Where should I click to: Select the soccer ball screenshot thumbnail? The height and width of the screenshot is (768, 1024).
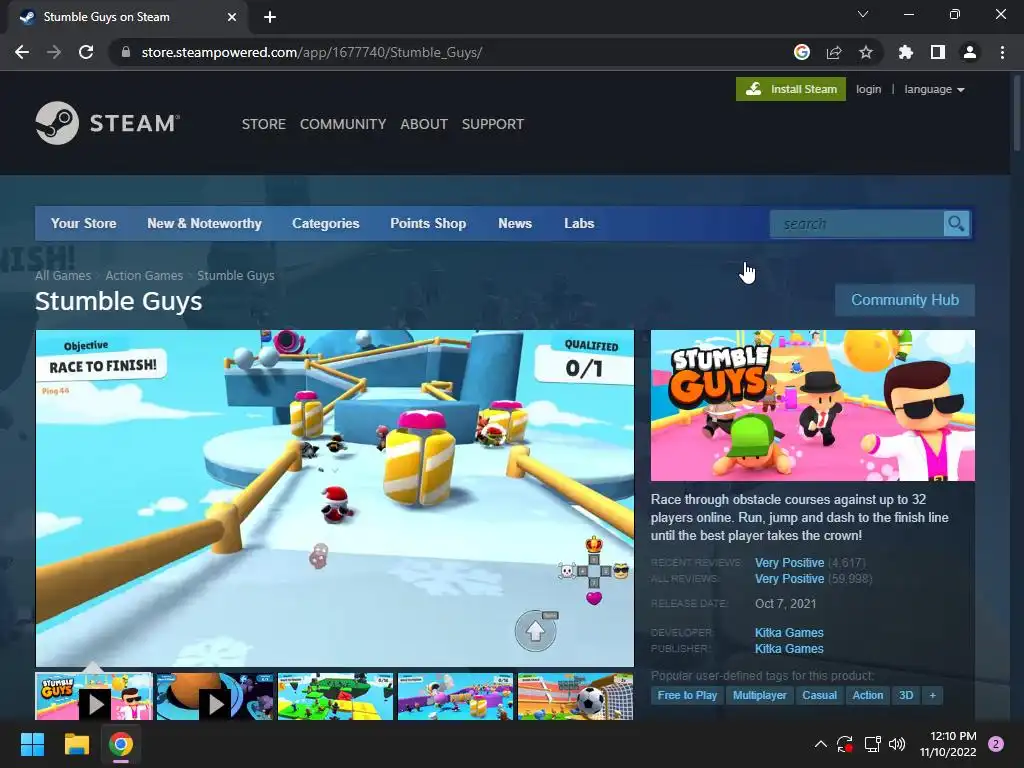(575, 697)
